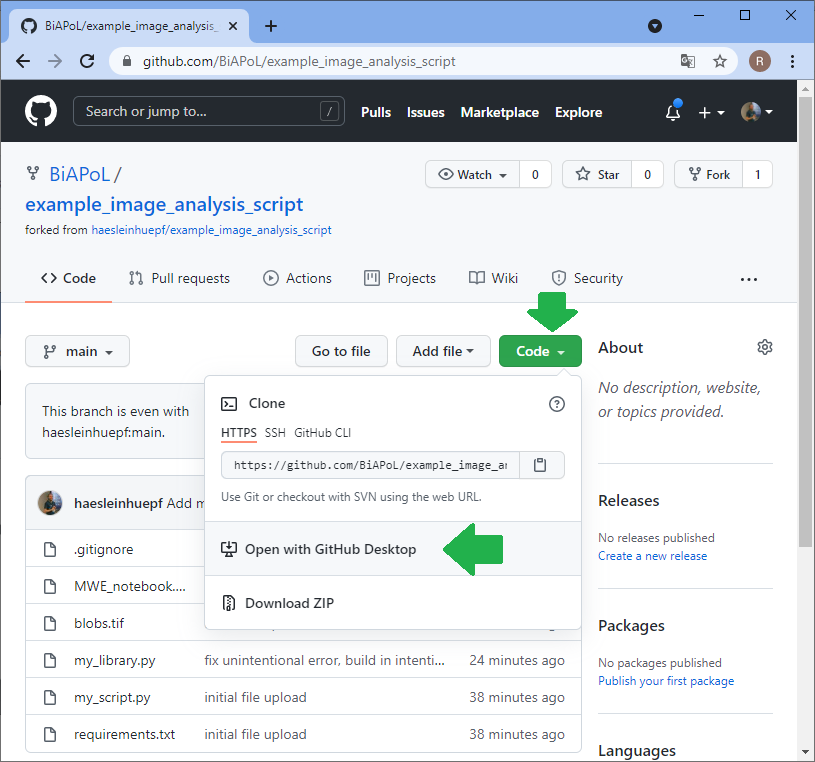The height and width of the screenshot is (762, 815).
Task: Bookmark this page with star icon
Action: point(720,61)
